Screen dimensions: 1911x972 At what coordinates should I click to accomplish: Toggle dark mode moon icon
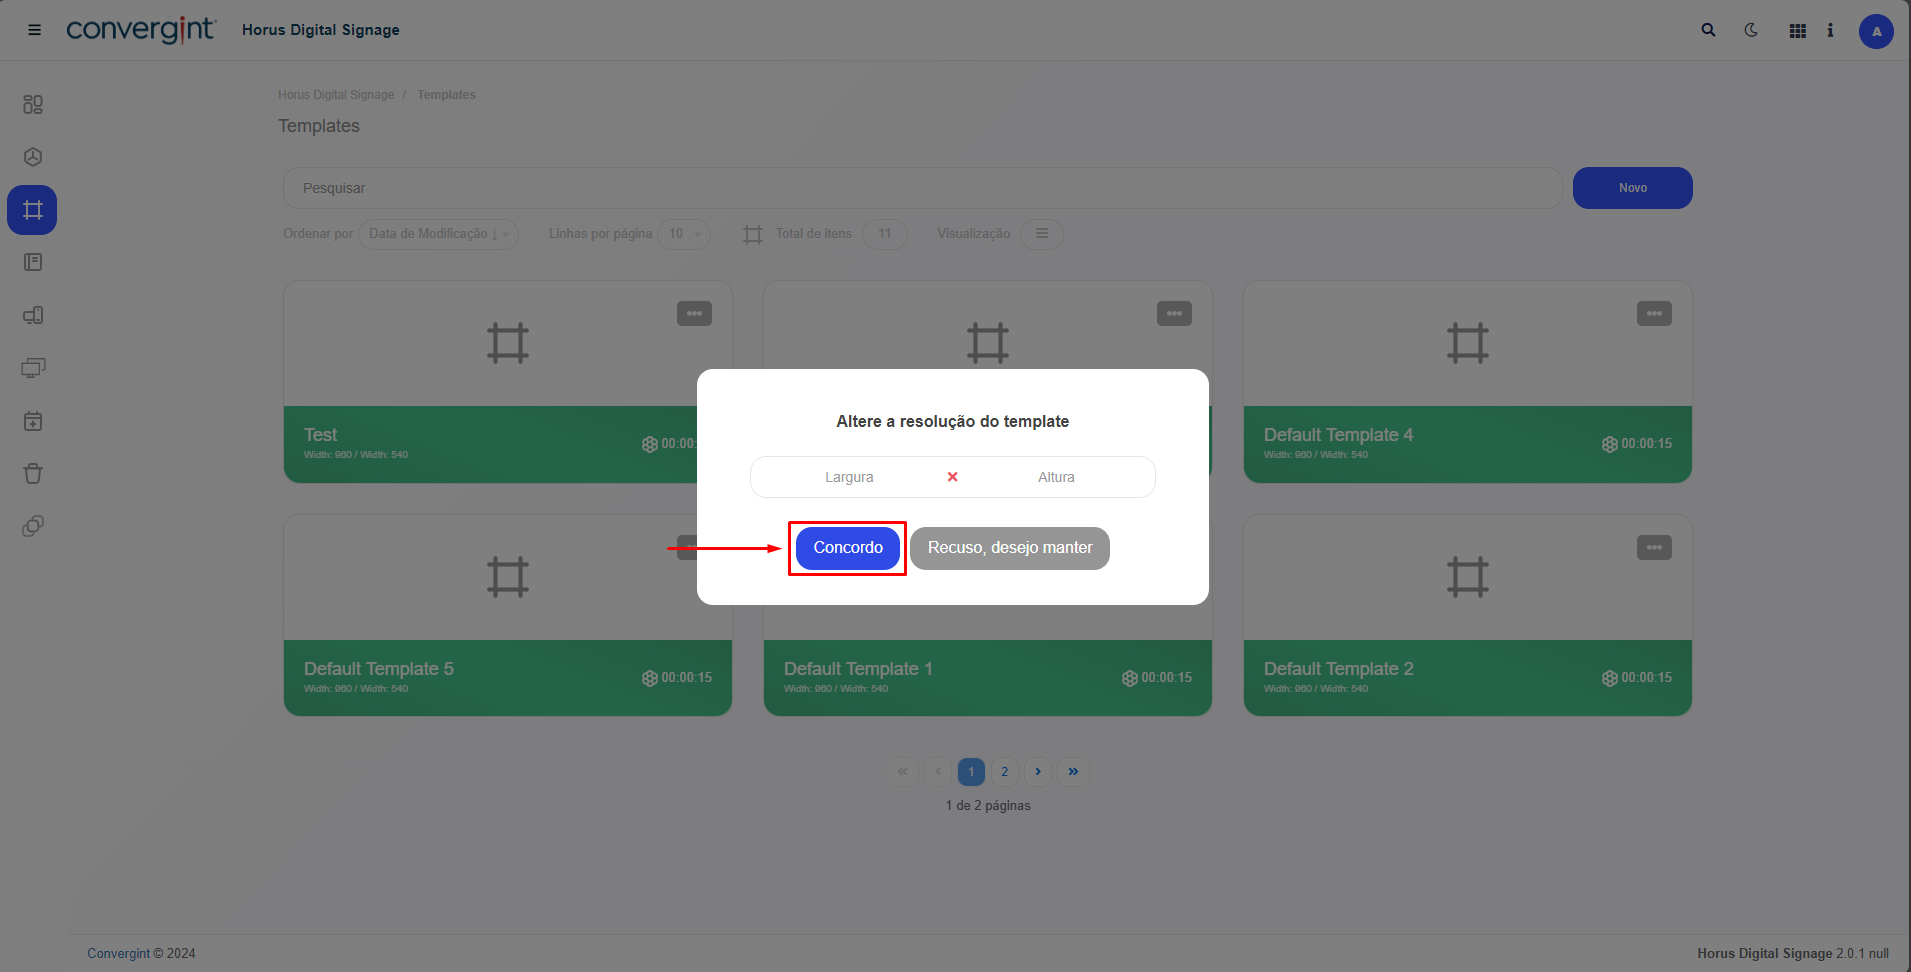(x=1751, y=30)
